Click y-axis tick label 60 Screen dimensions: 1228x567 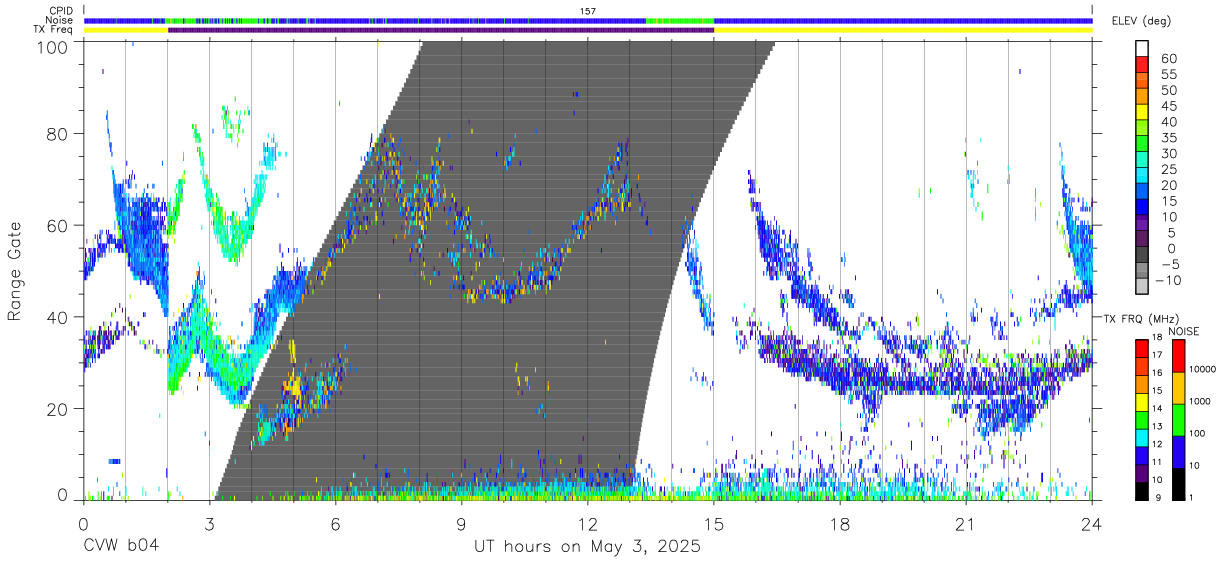click(x=57, y=226)
